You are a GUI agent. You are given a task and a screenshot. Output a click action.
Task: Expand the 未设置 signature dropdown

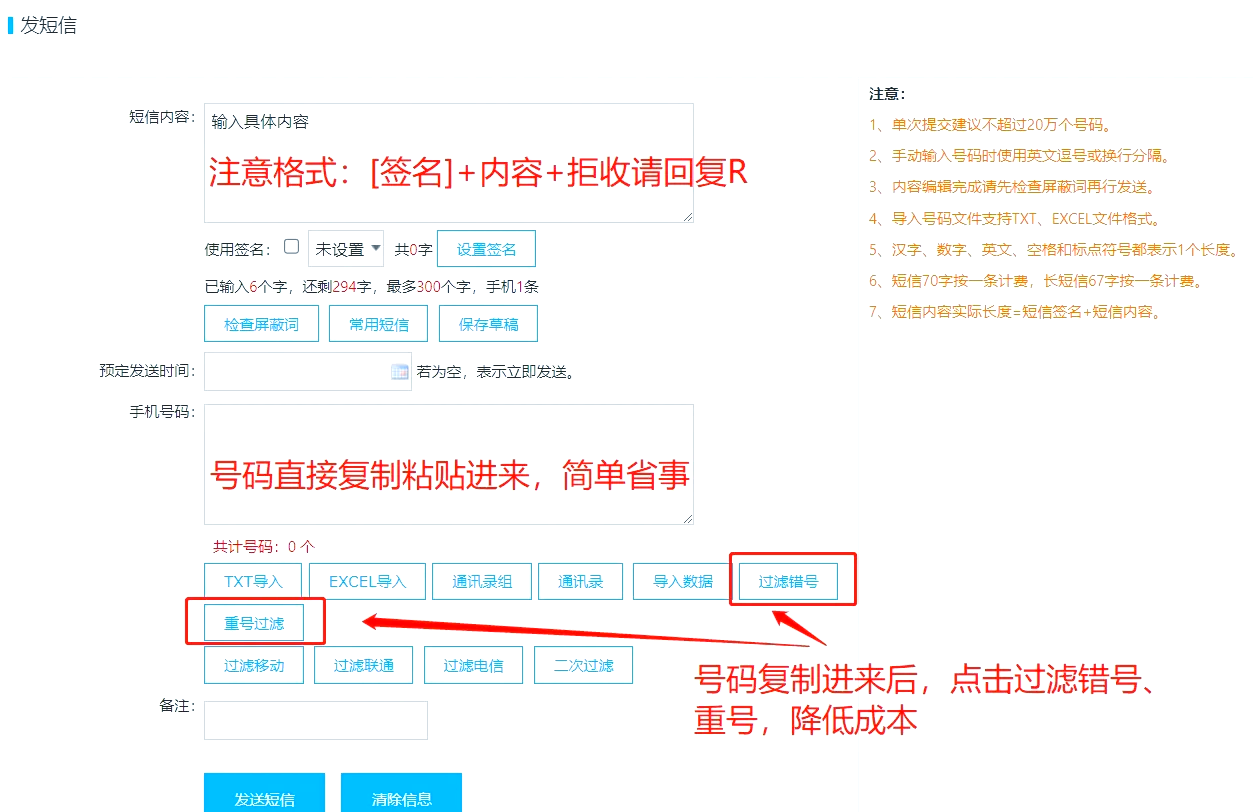(346, 249)
